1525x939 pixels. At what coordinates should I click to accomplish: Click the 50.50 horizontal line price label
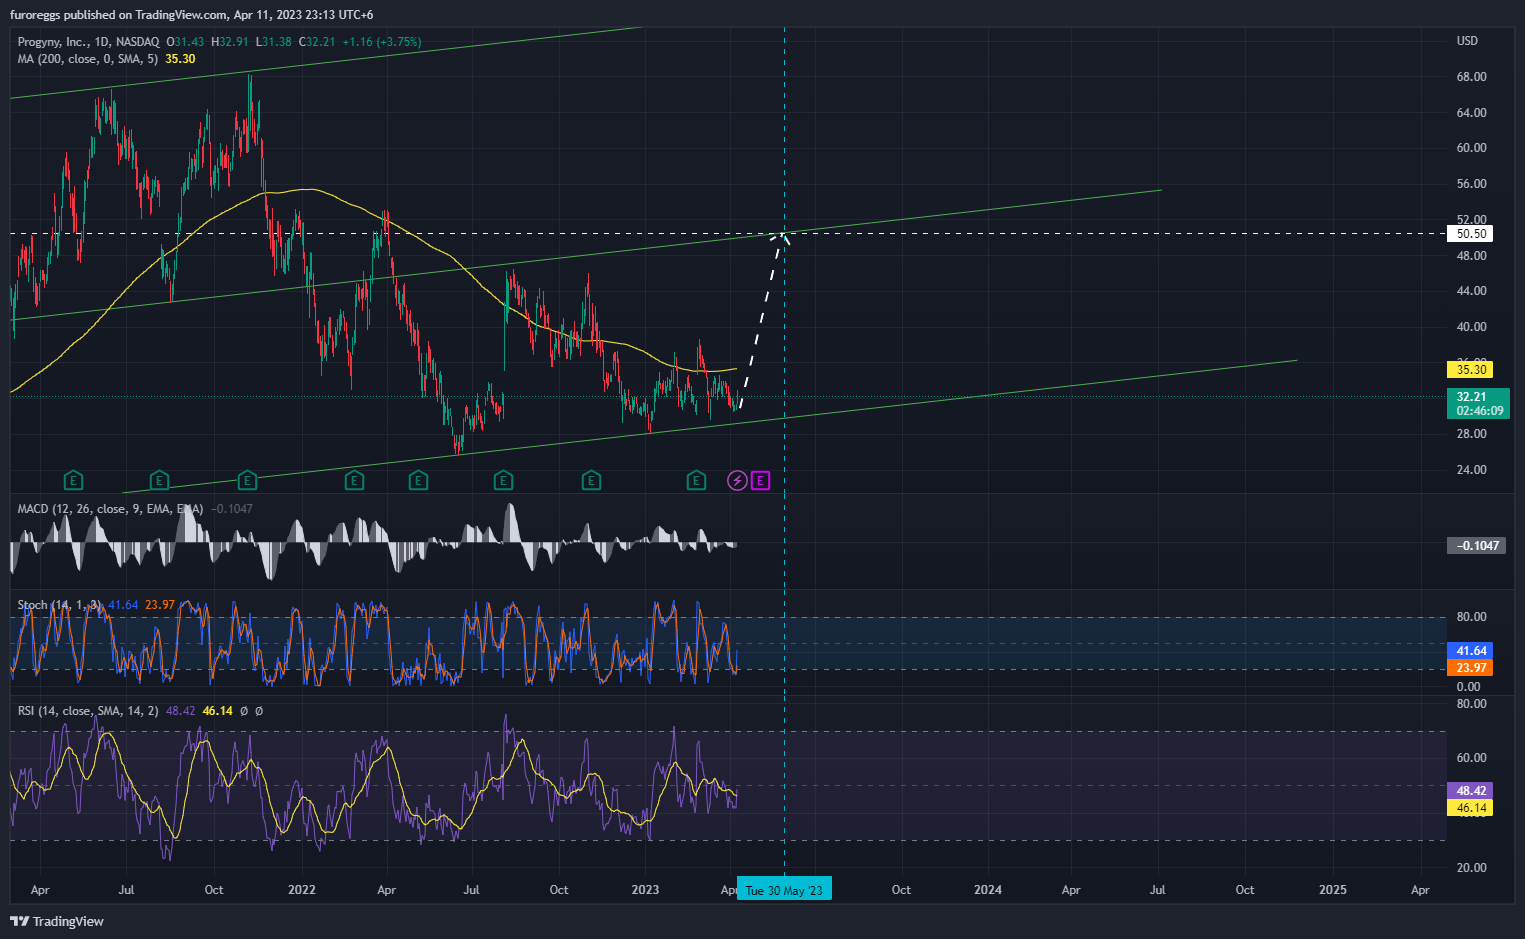[1471, 234]
